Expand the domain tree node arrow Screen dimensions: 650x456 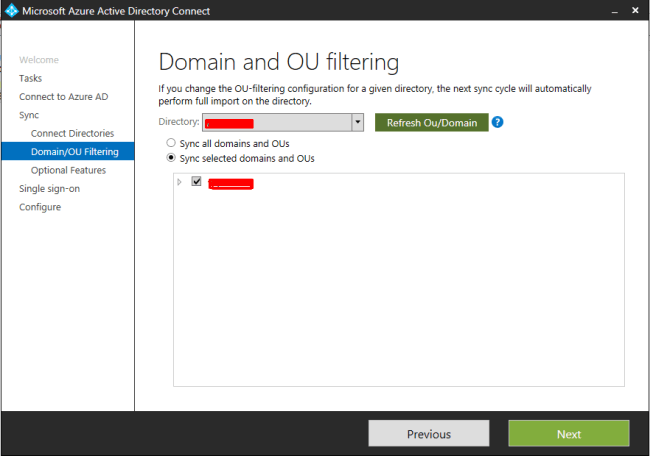point(179,182)
